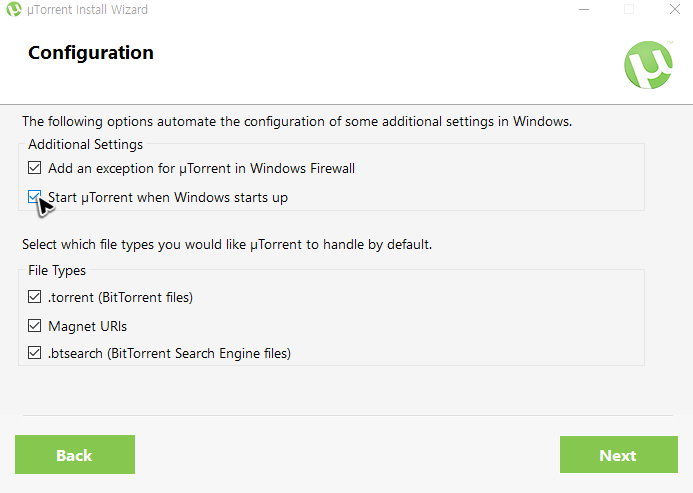Click the '.torrent (BitTorrent files)' label text
Viewport: 693px width, 493px height.
tap(121, 297)
